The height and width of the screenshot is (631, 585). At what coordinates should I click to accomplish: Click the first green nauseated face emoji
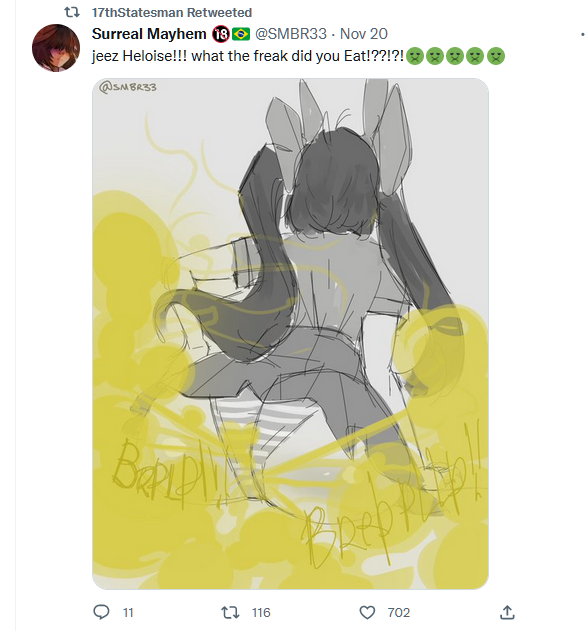click(x=415, y=56)
